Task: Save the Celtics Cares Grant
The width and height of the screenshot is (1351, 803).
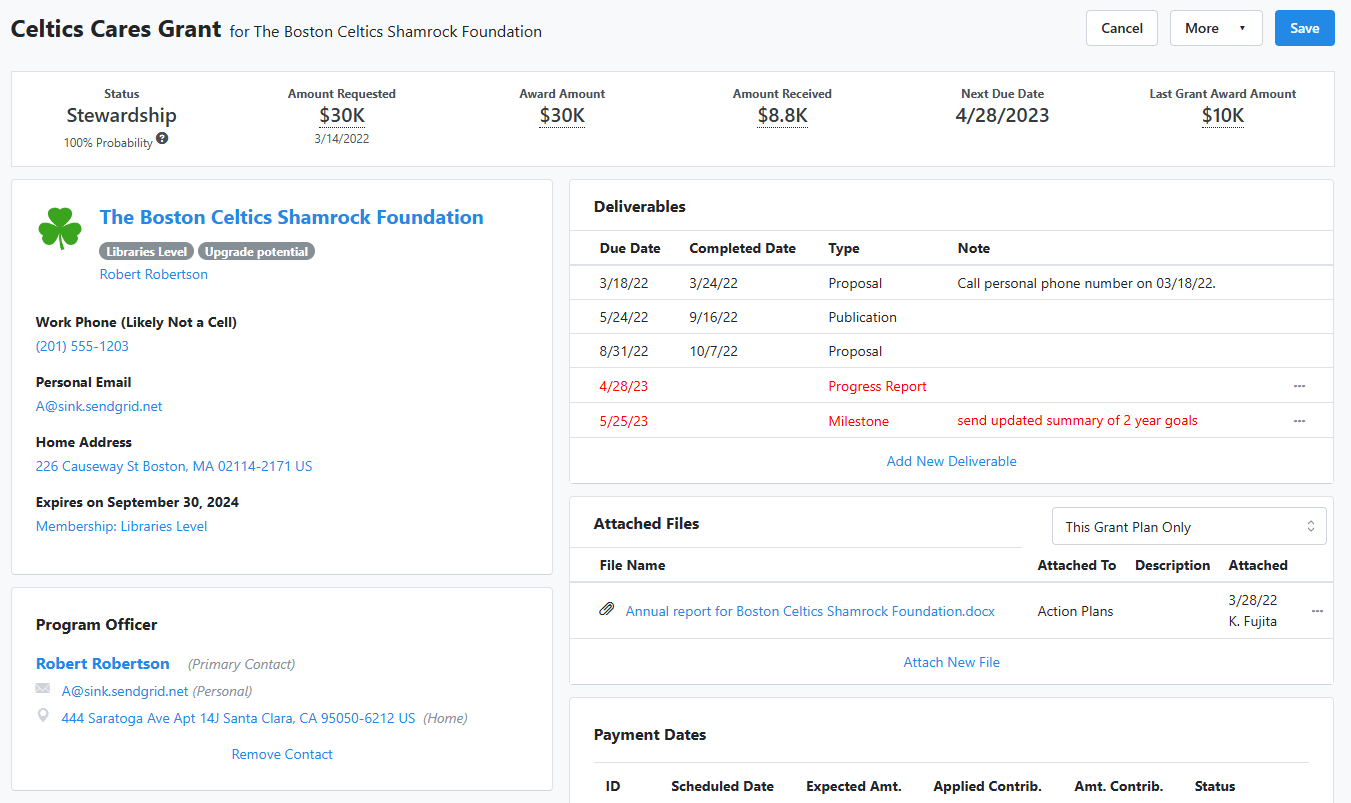Action: click(1304, 28)
